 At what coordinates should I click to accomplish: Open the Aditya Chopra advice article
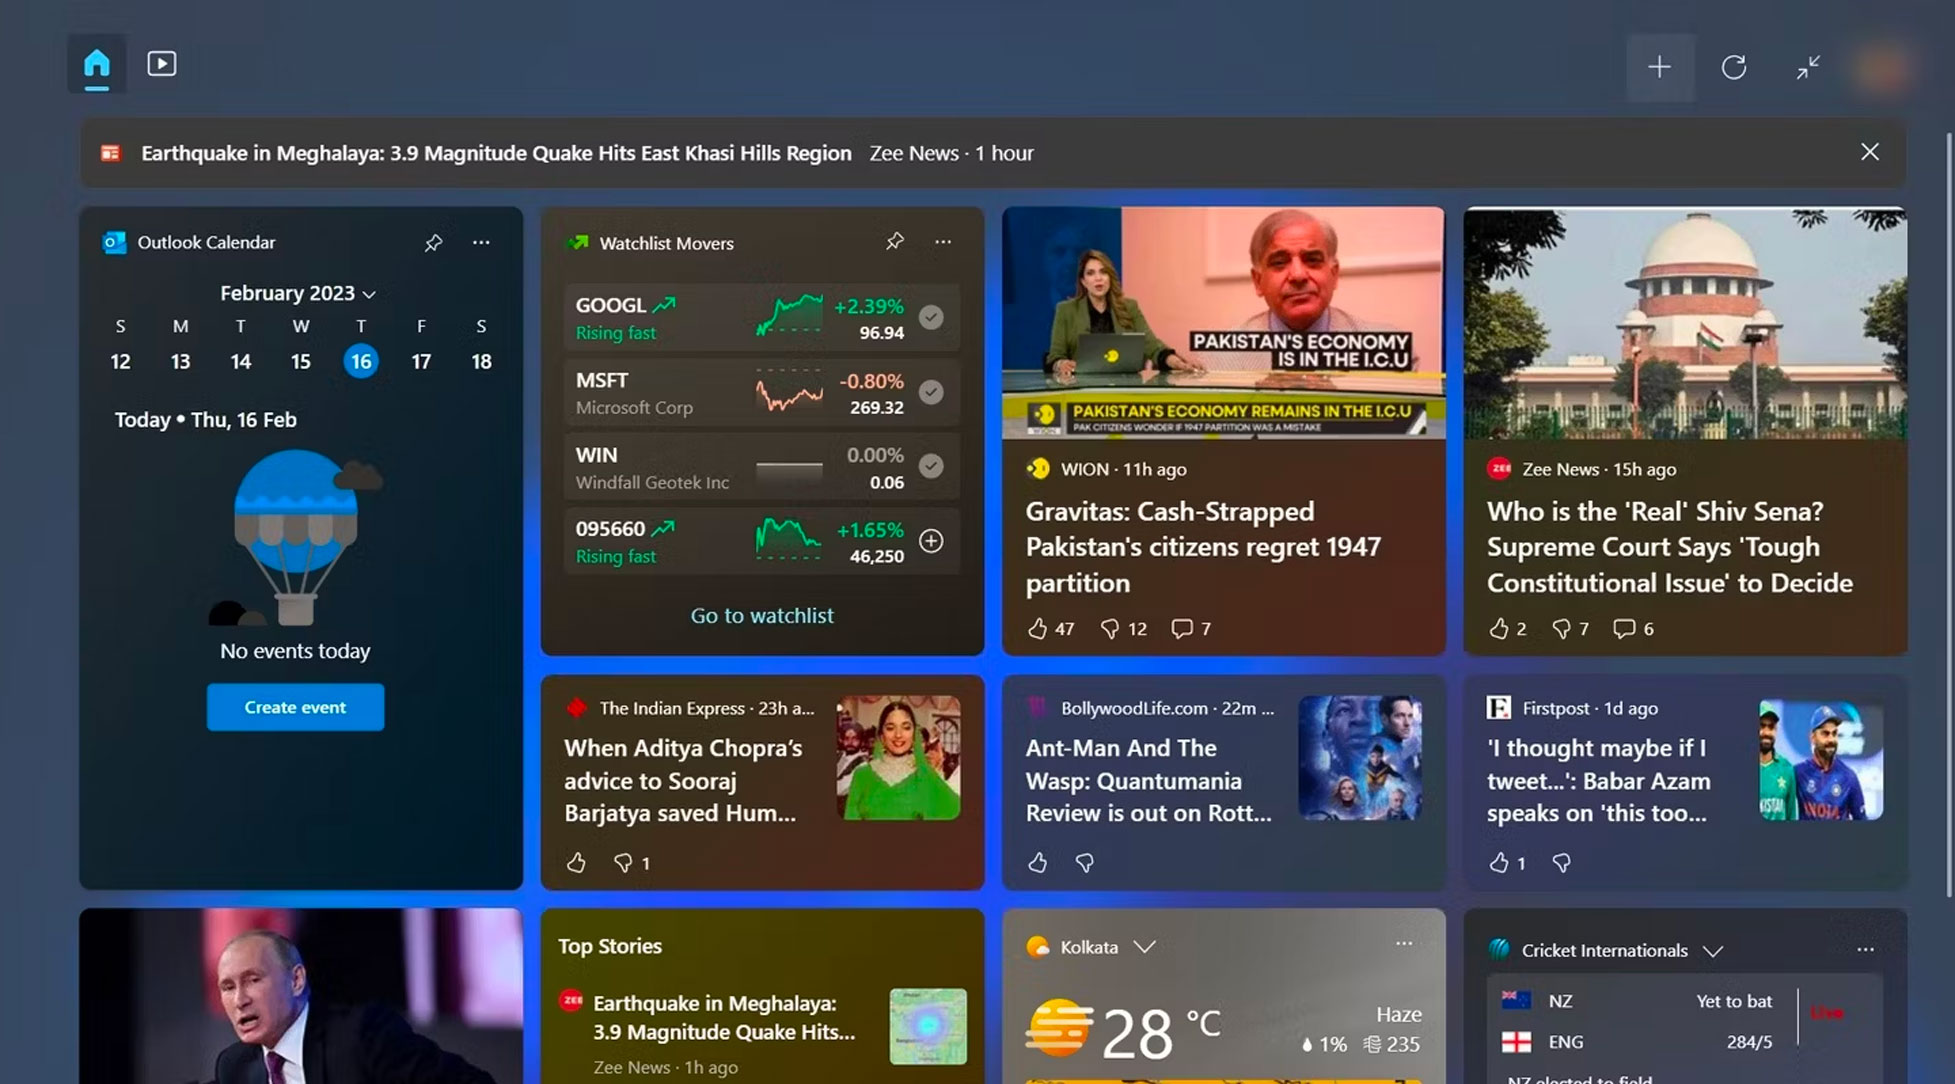click(x=683, y=781)
